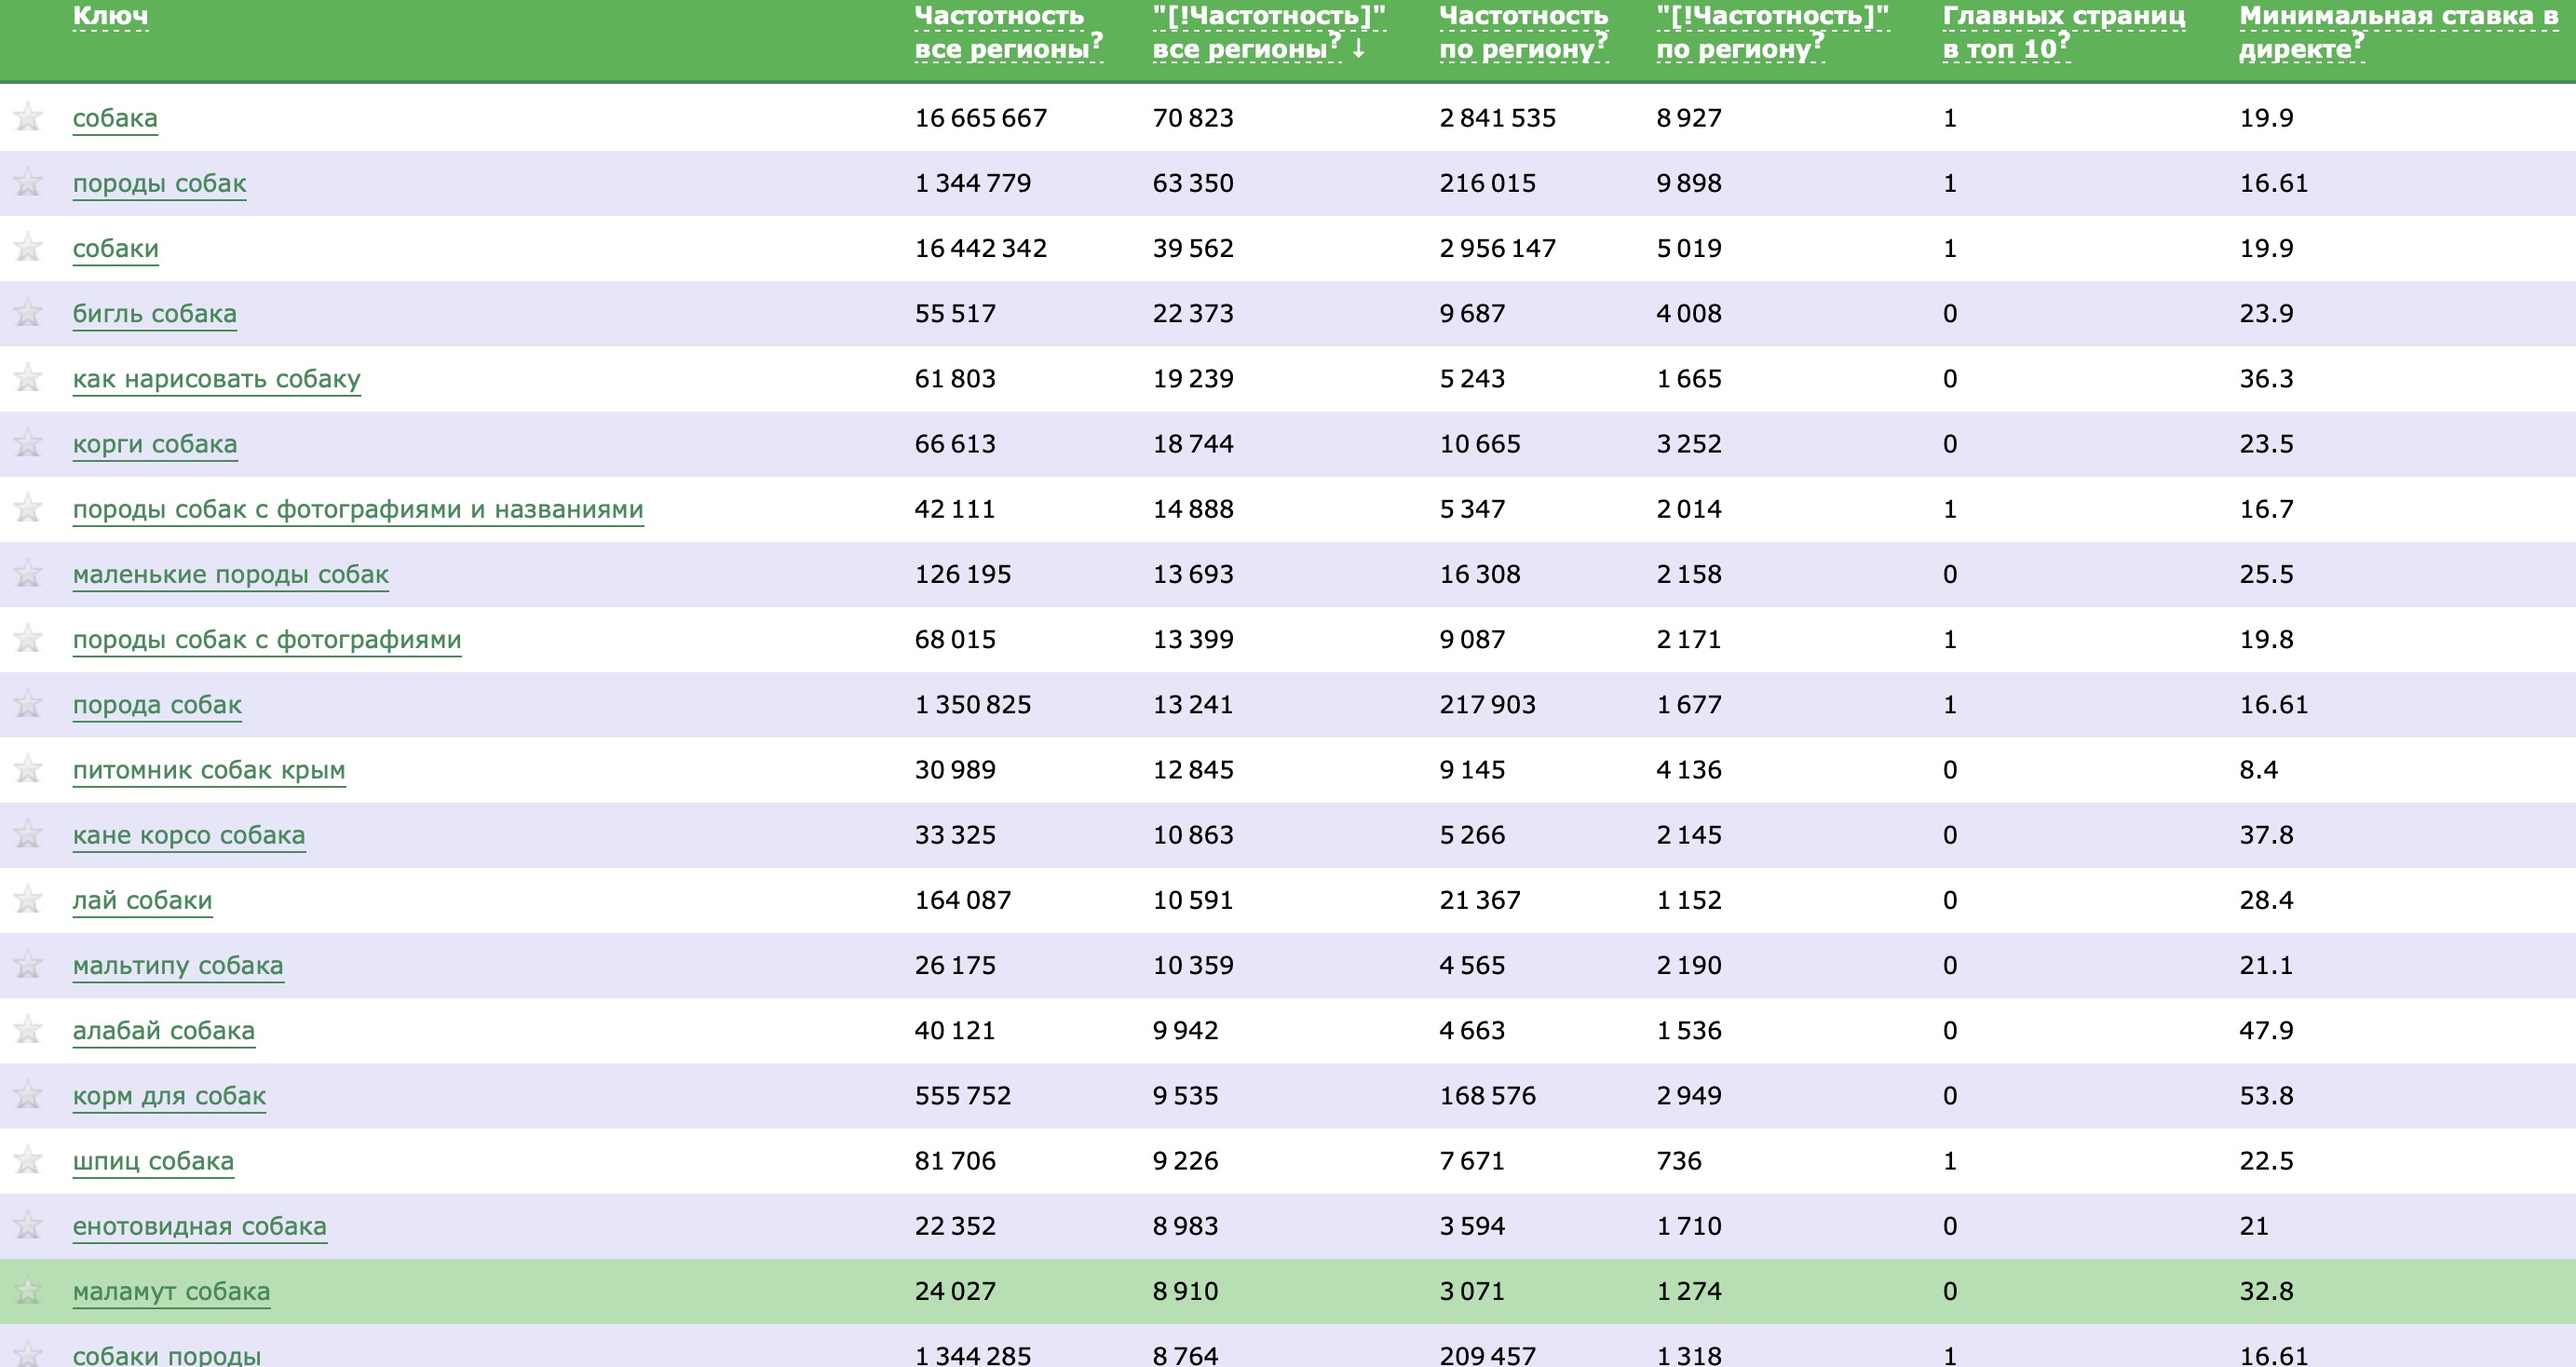Open the 'порода собак' keyword link

157,705
